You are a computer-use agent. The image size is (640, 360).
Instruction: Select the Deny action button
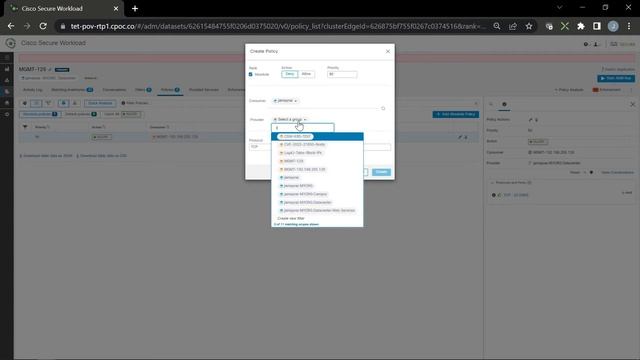(289, 74)
